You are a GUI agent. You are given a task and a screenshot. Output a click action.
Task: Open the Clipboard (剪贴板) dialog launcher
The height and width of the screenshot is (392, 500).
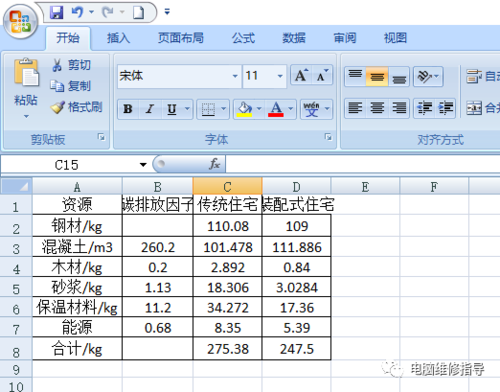click(101, 137)
